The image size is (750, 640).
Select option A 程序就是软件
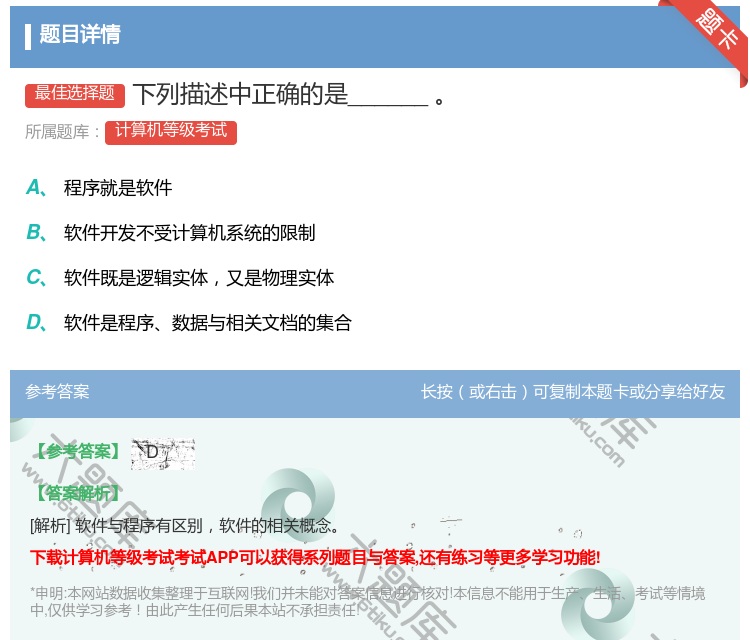click(x=99, y=188)
